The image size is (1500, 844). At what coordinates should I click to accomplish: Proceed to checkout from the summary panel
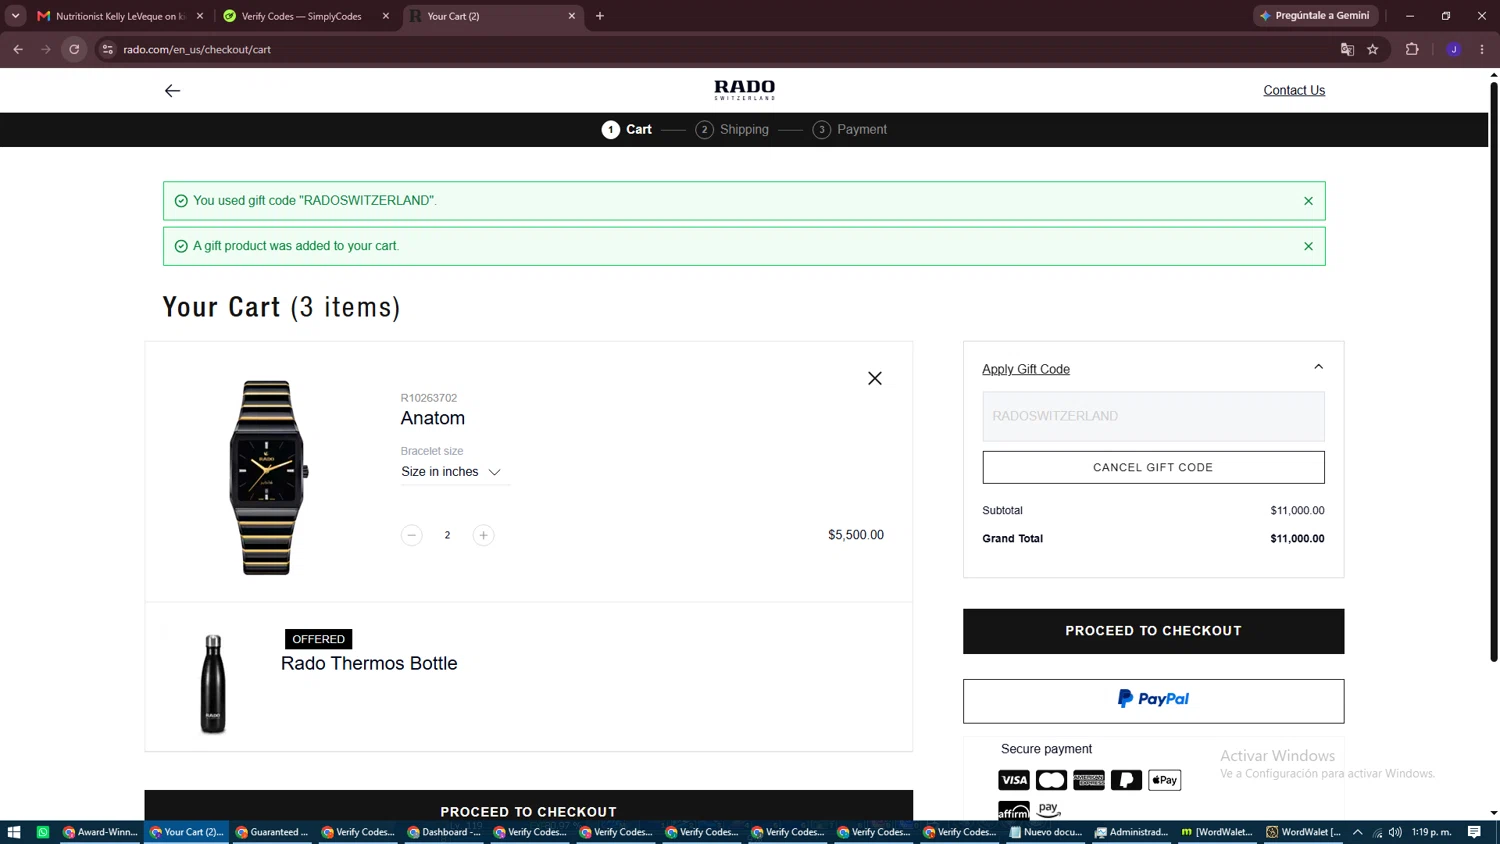click(1153, 631)
